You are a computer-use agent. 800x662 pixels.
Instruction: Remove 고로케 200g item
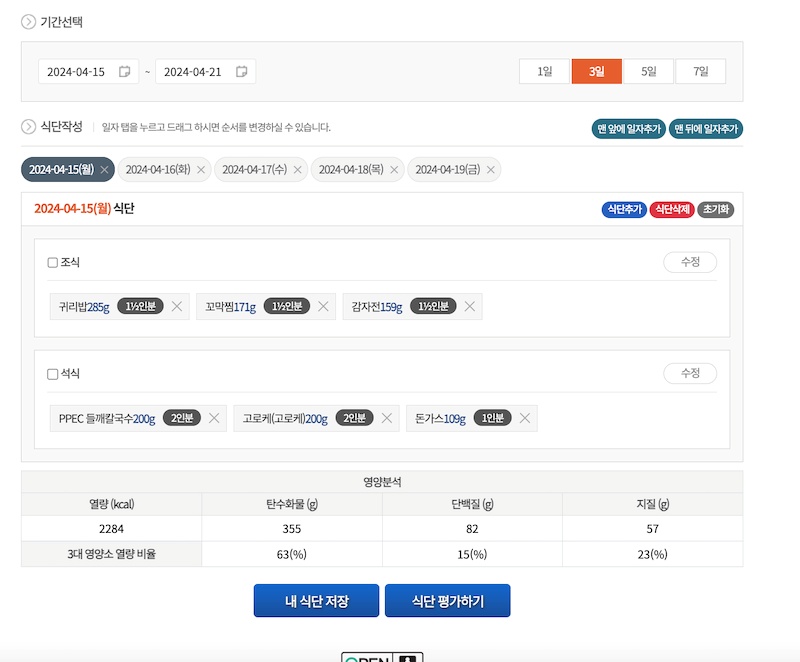[386, 418]
